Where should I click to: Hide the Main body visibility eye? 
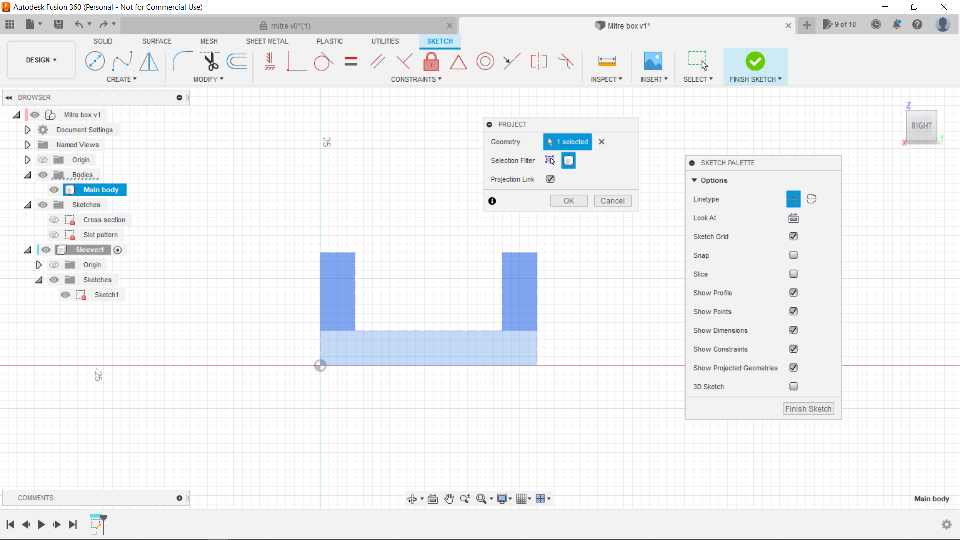54,190
